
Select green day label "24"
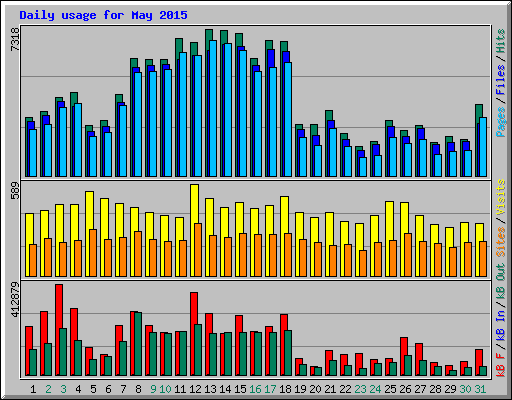tap(375, 389)
